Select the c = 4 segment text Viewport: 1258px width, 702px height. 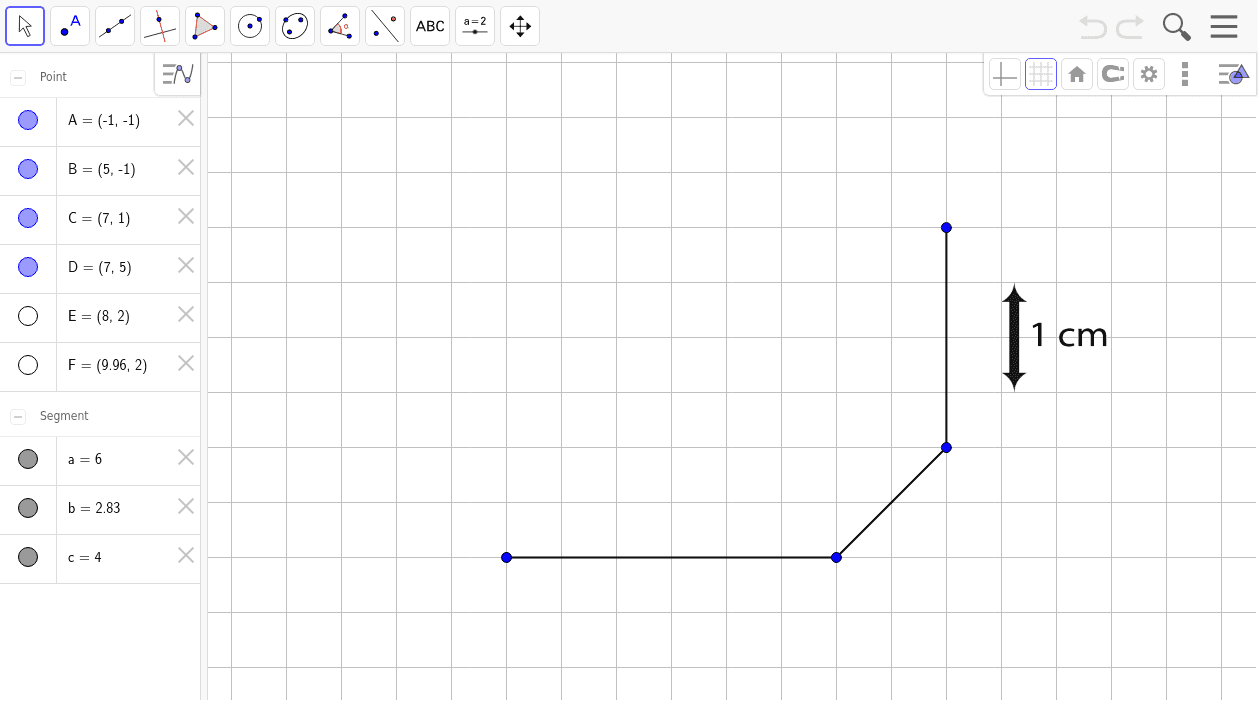pyautogui.click(x=85, y=557)
